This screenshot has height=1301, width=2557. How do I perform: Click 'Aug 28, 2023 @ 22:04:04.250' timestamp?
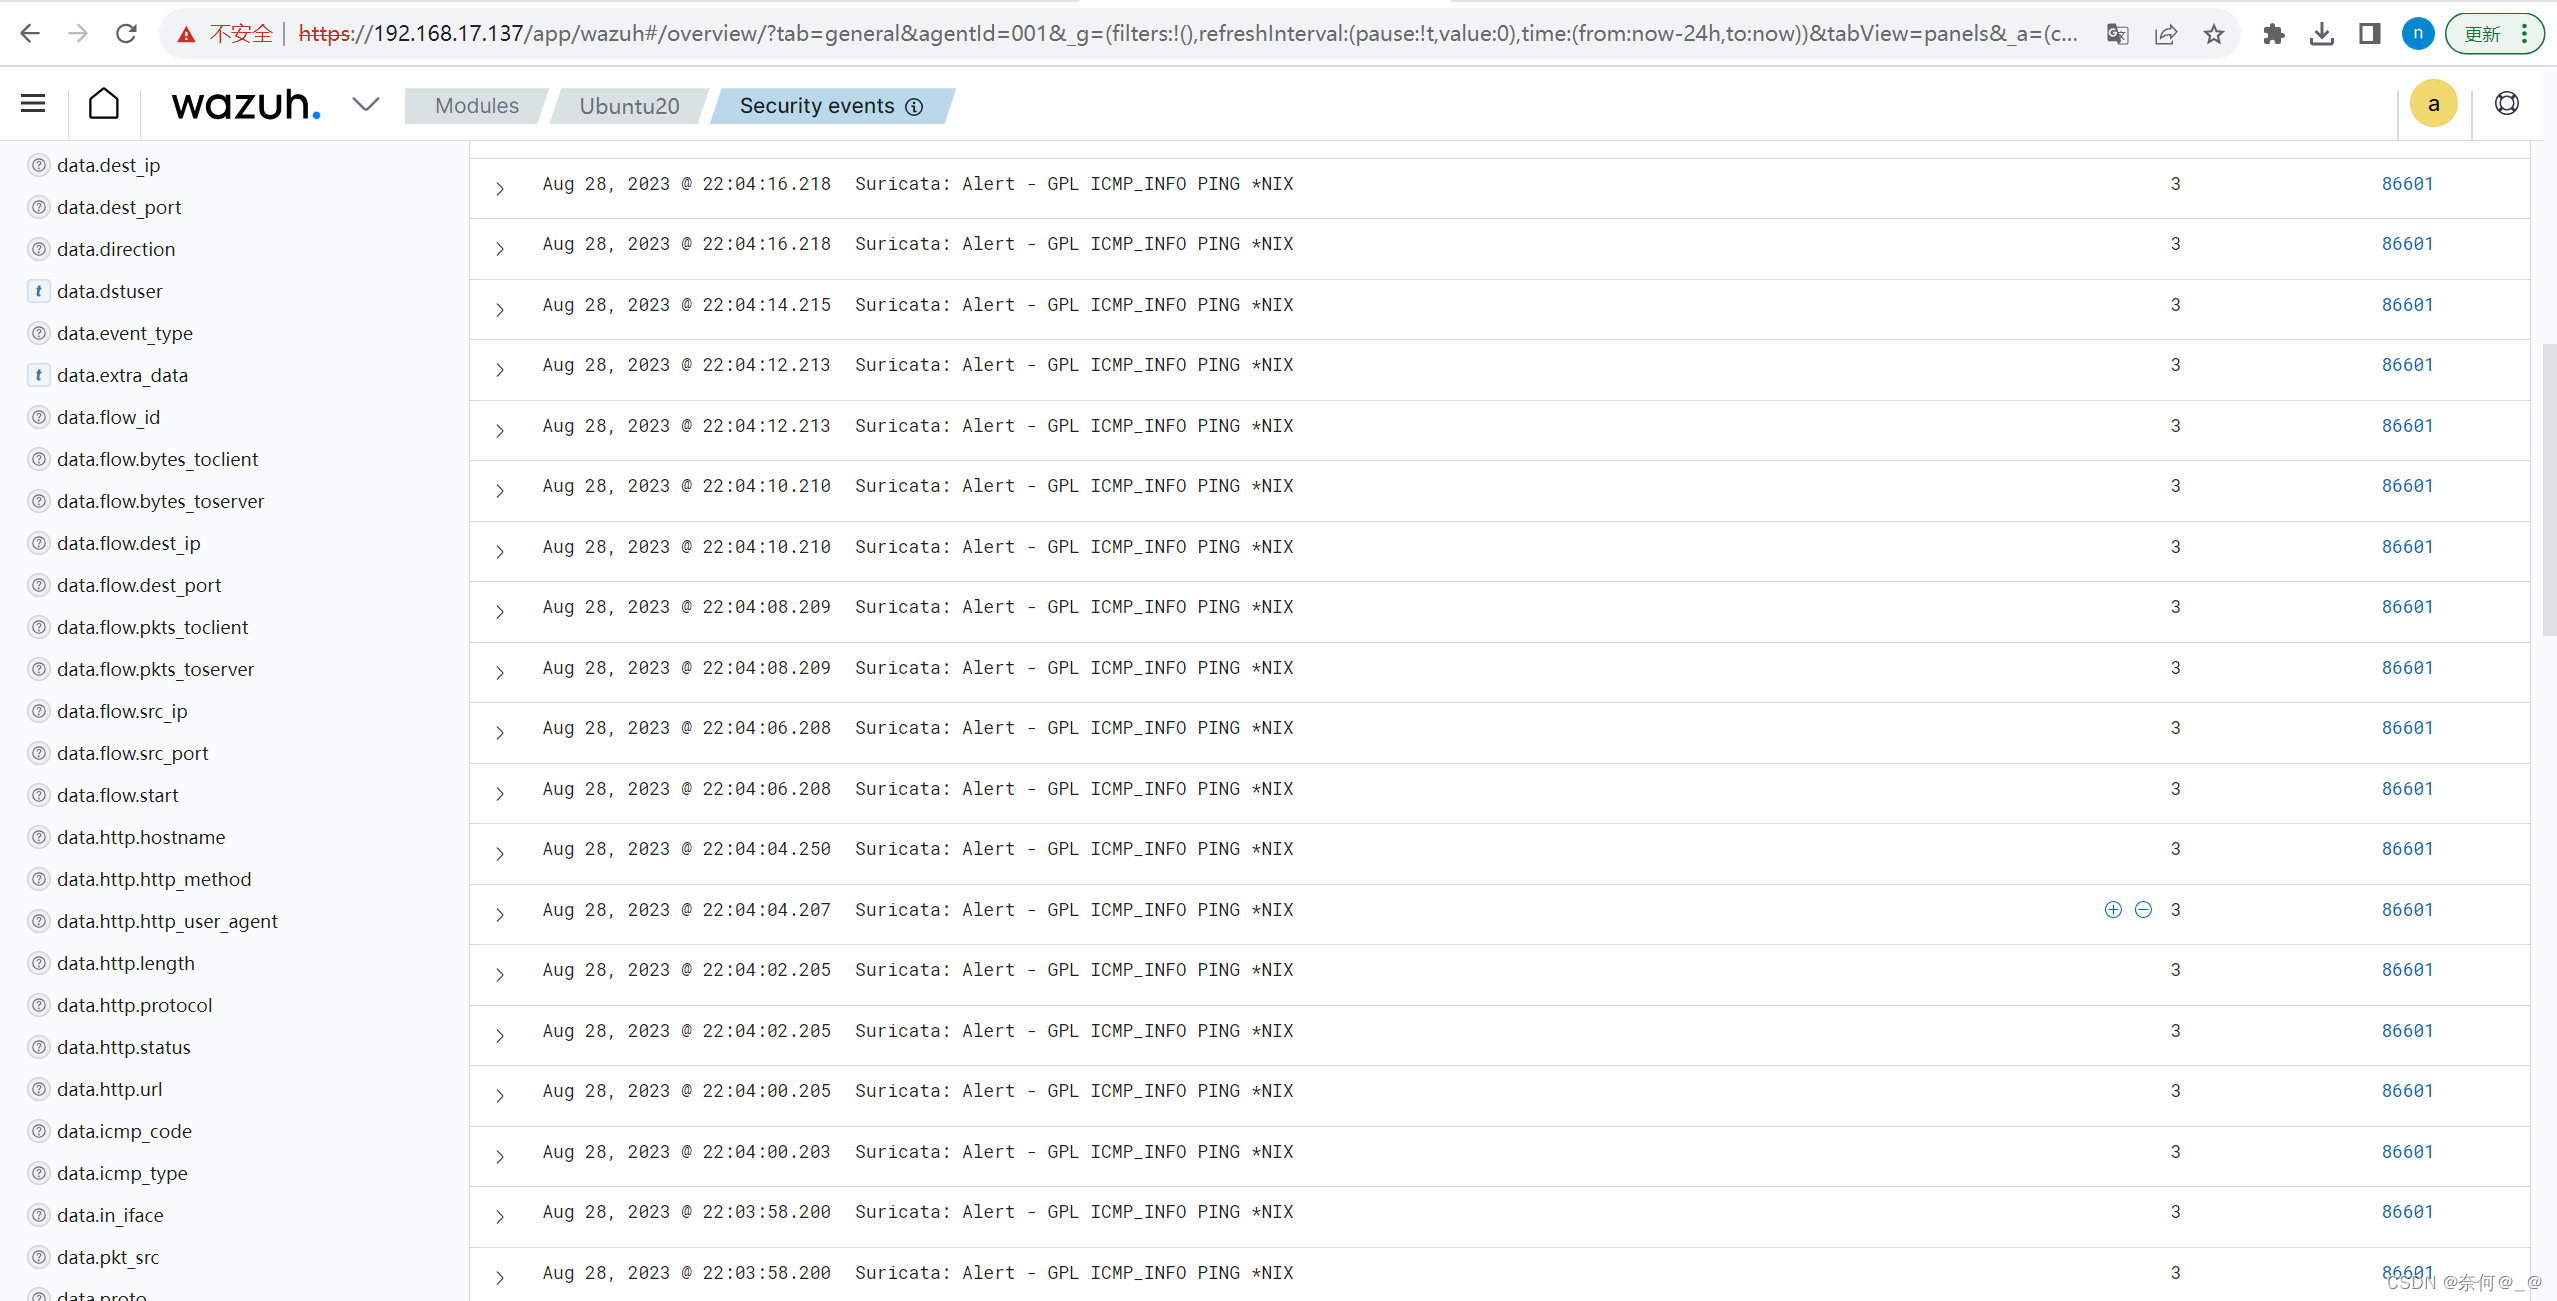point(686,849)
